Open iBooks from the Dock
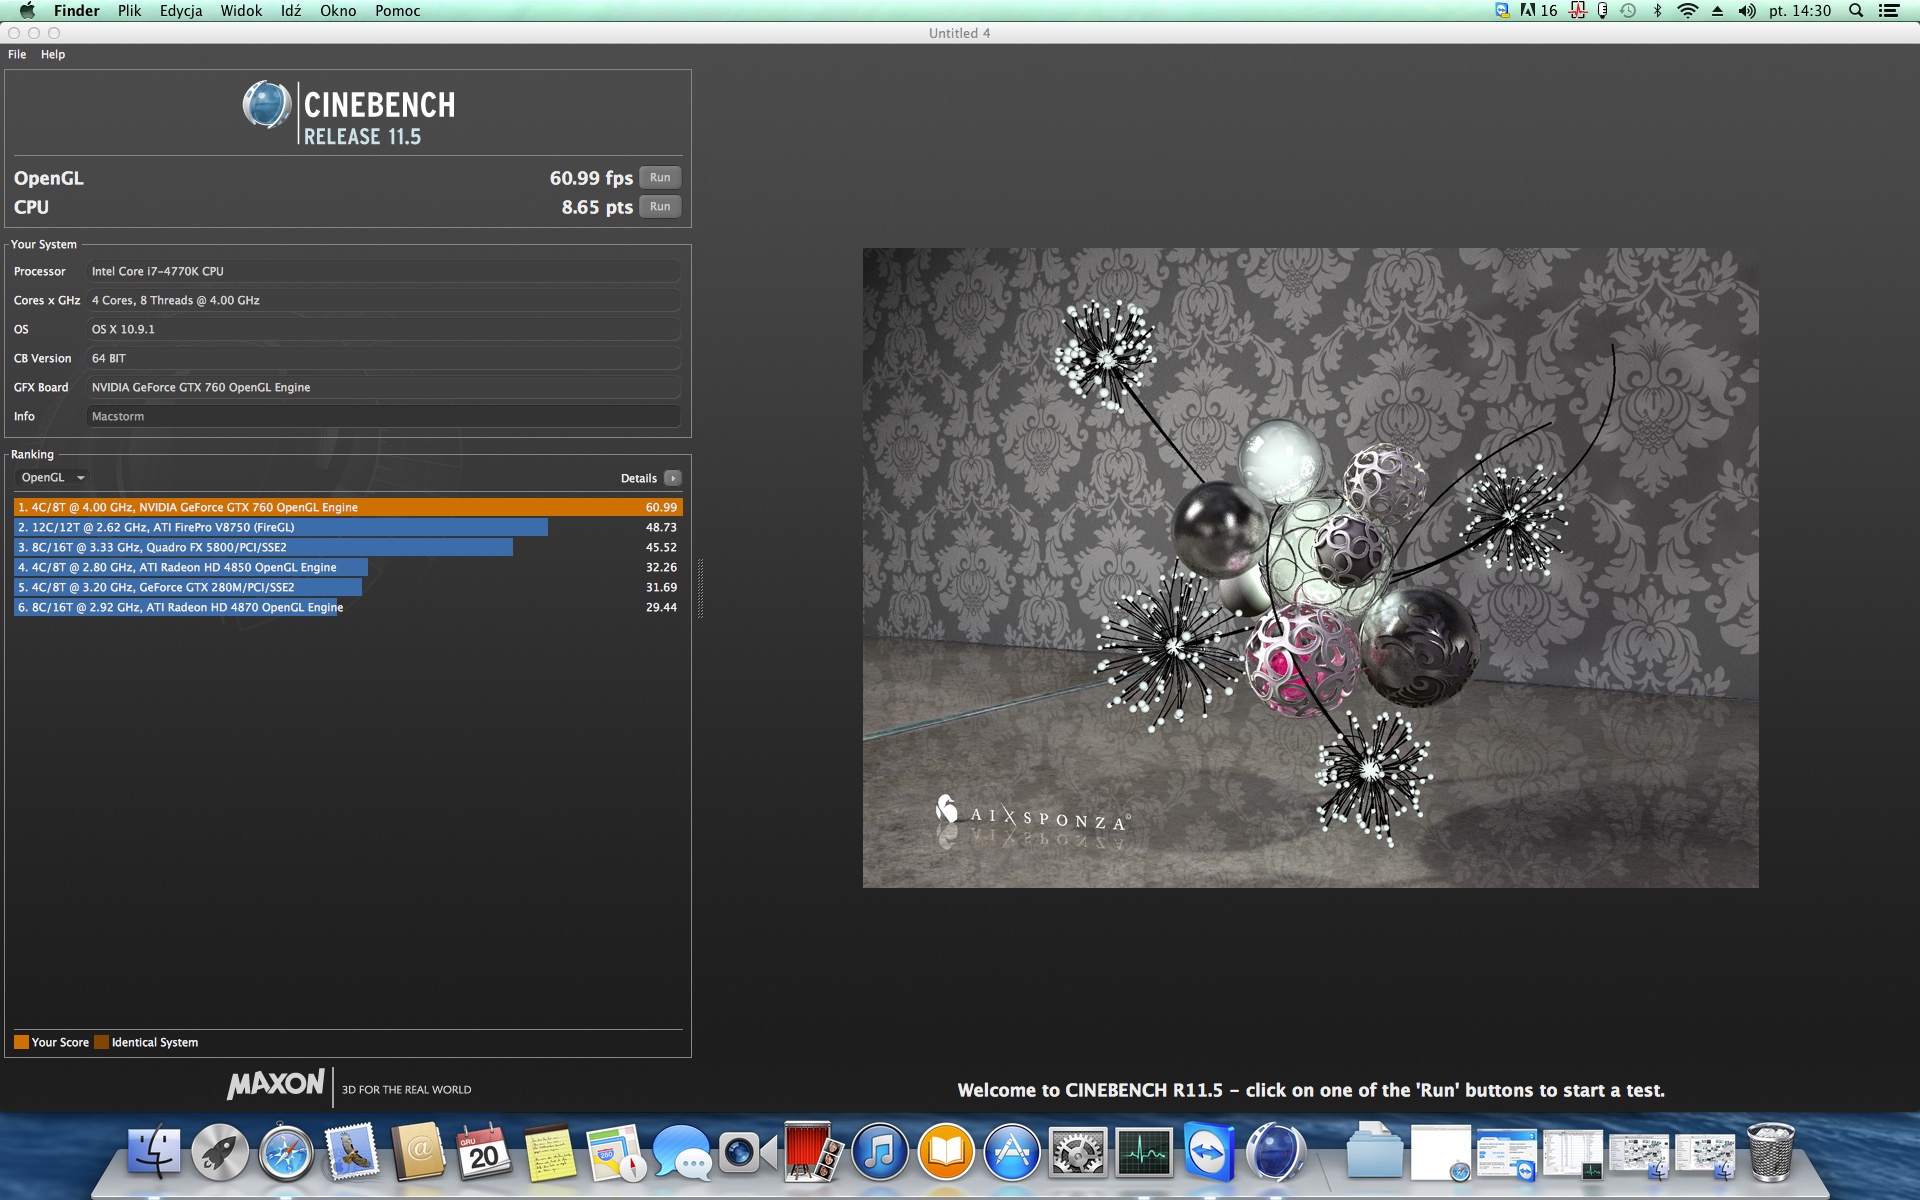 (x=946, y=1152)
